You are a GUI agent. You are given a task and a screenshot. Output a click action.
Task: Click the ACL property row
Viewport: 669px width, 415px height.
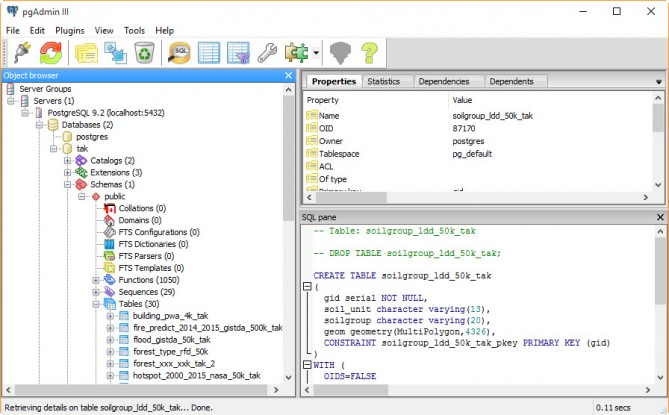[478, 167]
